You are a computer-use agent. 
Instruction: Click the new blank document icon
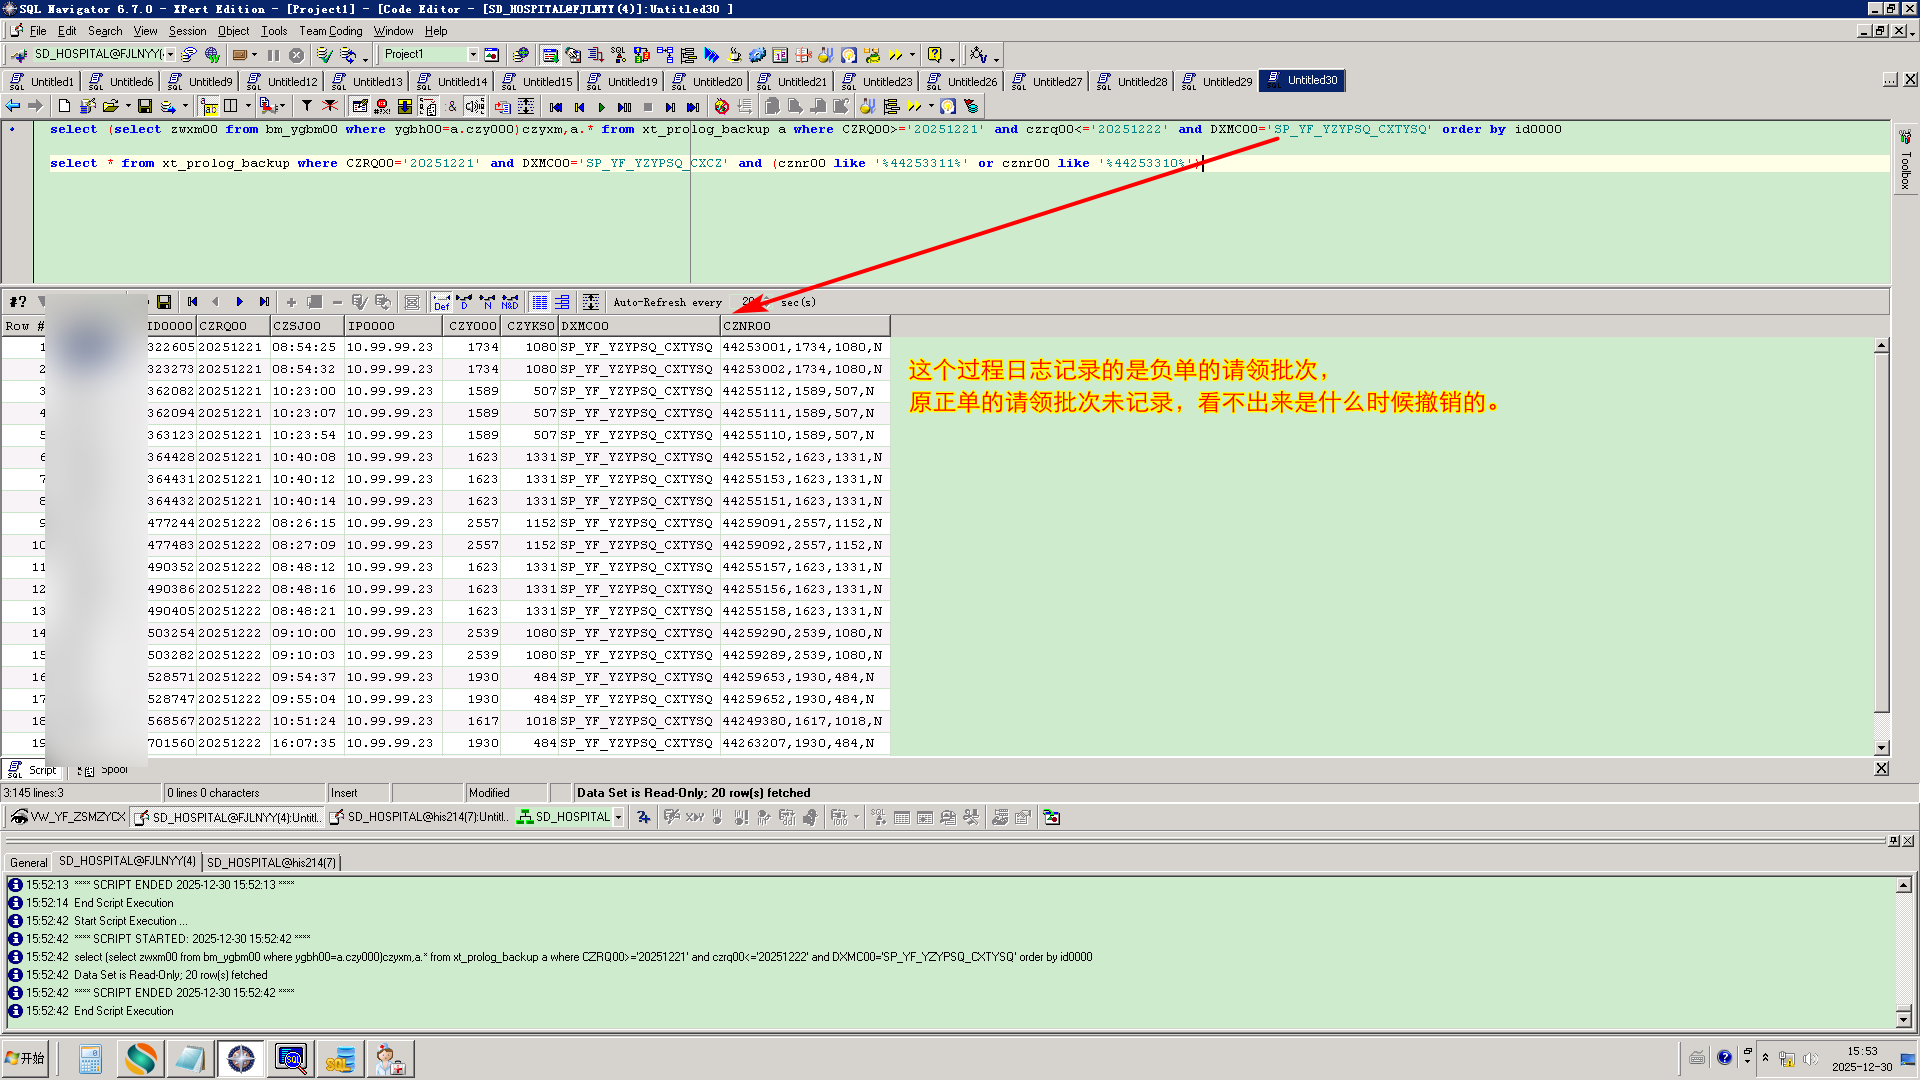(65, 106)
